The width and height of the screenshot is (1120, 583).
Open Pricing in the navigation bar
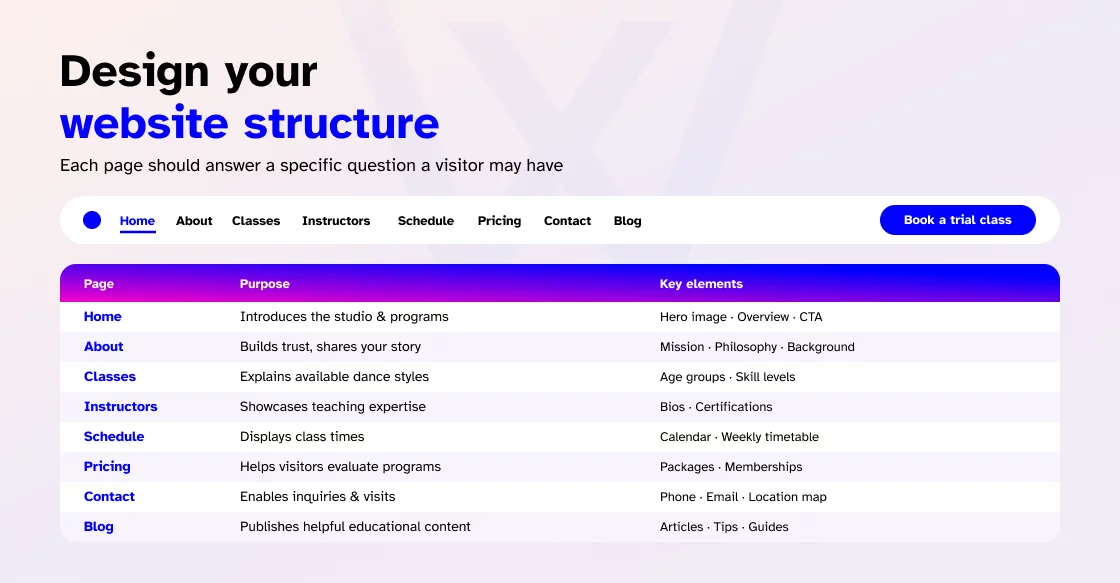pos(499,221)
